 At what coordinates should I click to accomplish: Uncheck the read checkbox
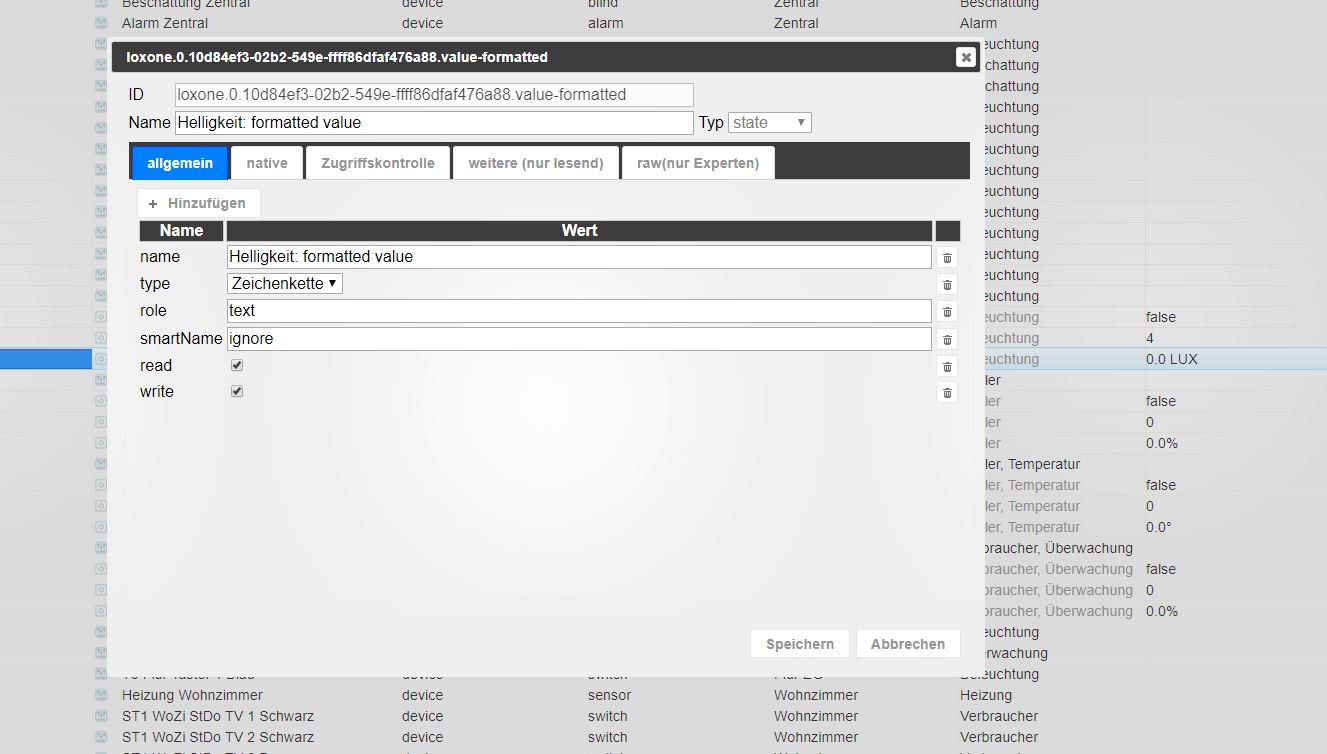click(x=237, y=365)
